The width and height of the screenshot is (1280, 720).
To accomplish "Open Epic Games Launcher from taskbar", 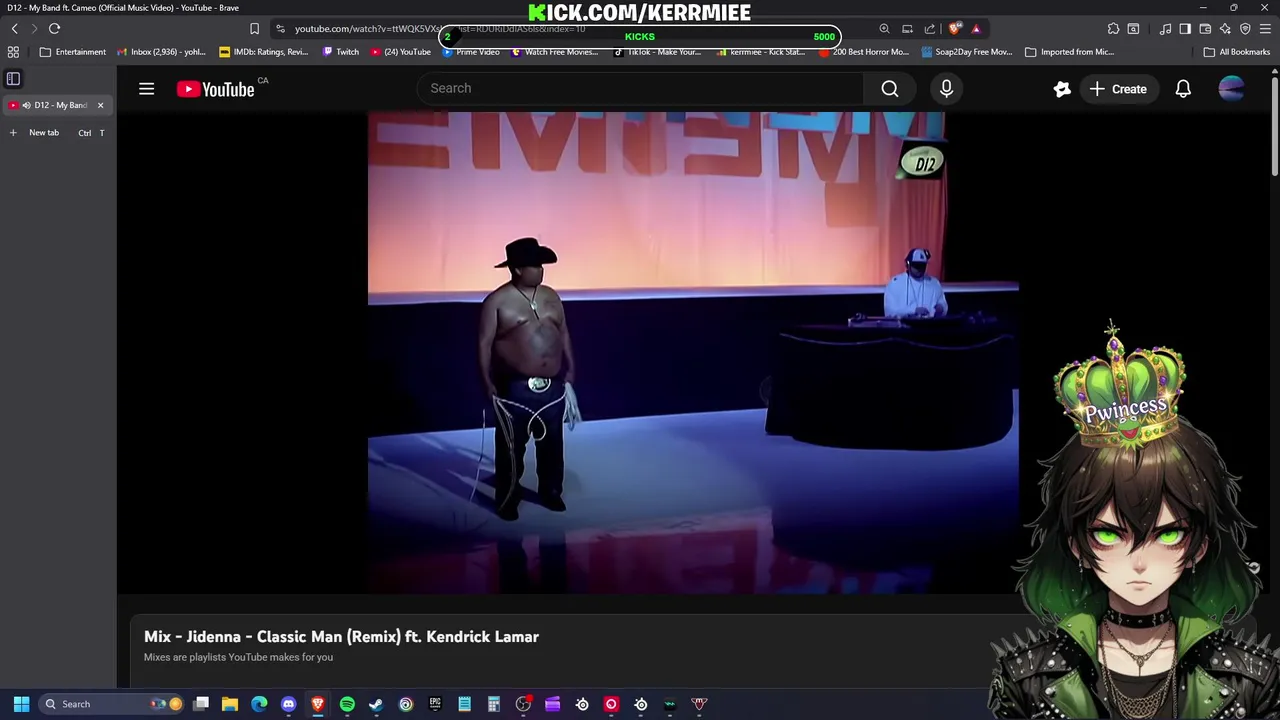I will [435, 704].
